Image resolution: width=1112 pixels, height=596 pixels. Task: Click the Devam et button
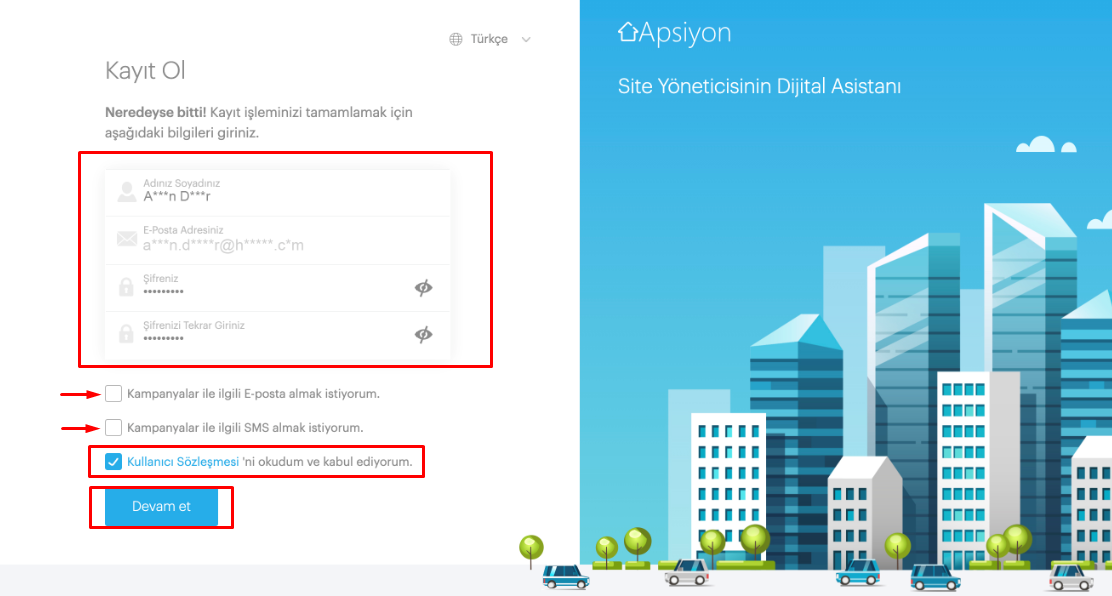tap(162, 507)
